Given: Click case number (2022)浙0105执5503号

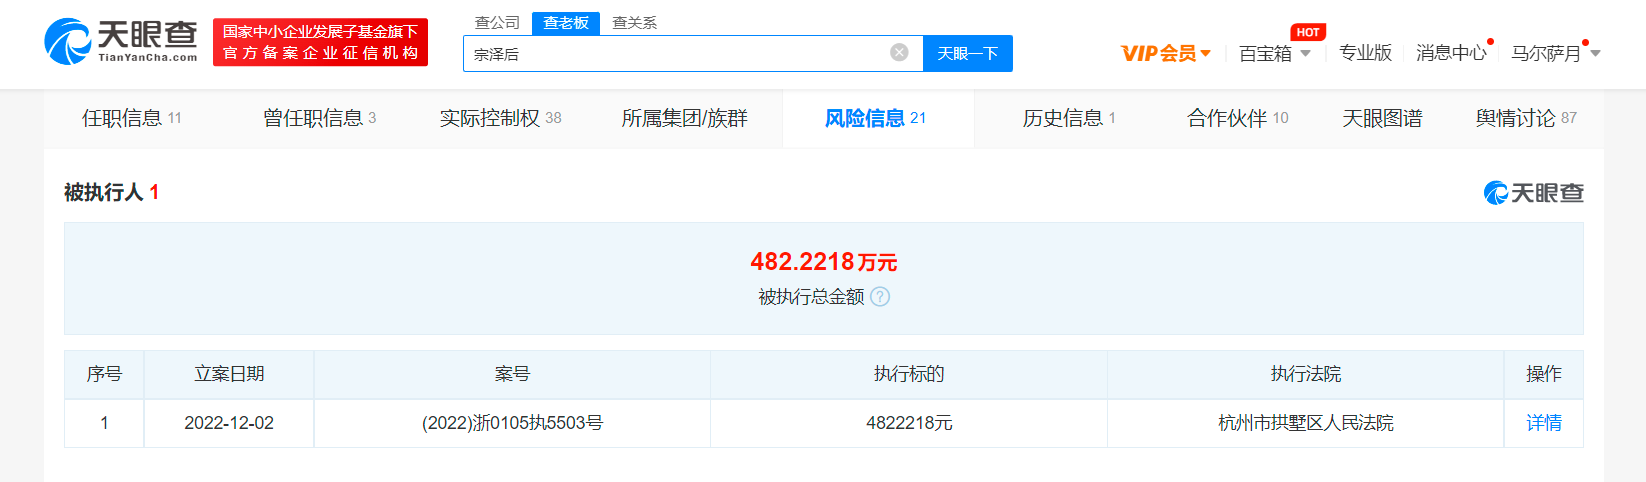Looking at the screenshot, I should 512,423.
